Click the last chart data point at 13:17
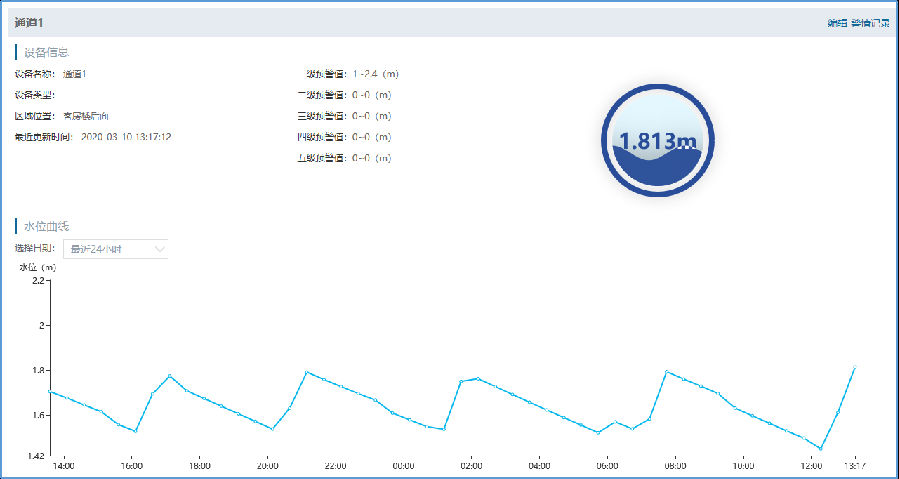Viewport: 899px width, 479px height. (x=855, y=367)
